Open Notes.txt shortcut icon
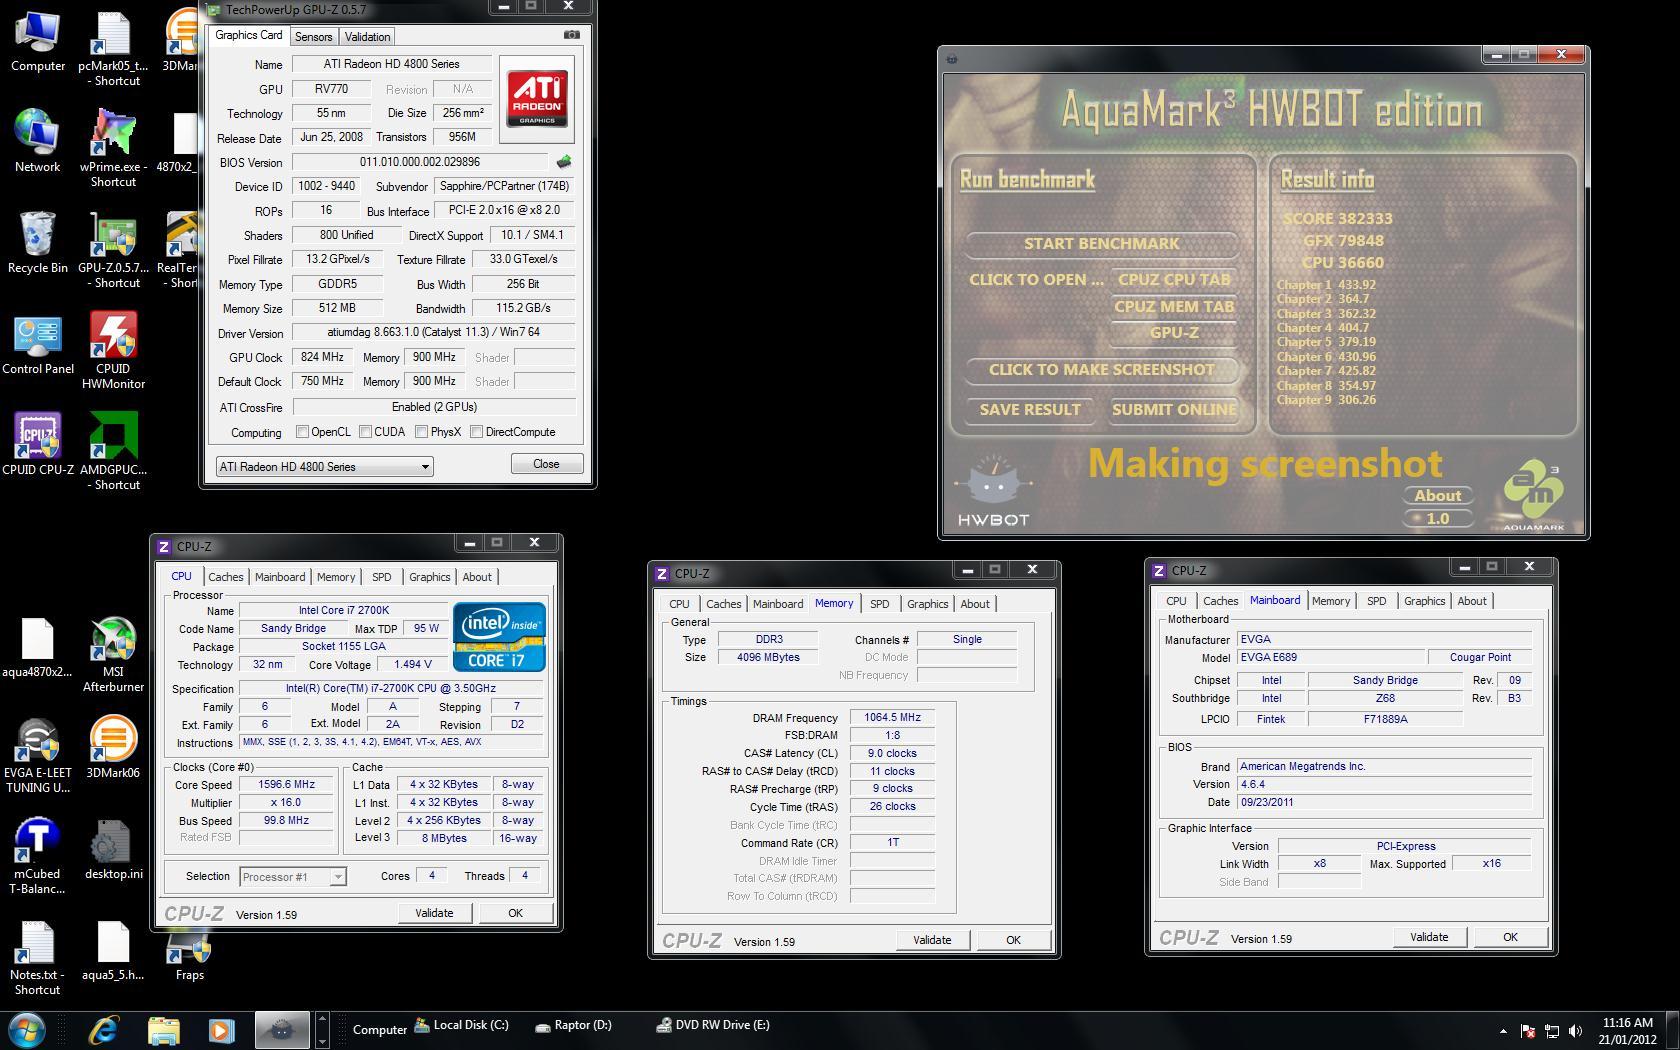The height and width of the screenshot is (1050, 1680). (x=37, y=958)
